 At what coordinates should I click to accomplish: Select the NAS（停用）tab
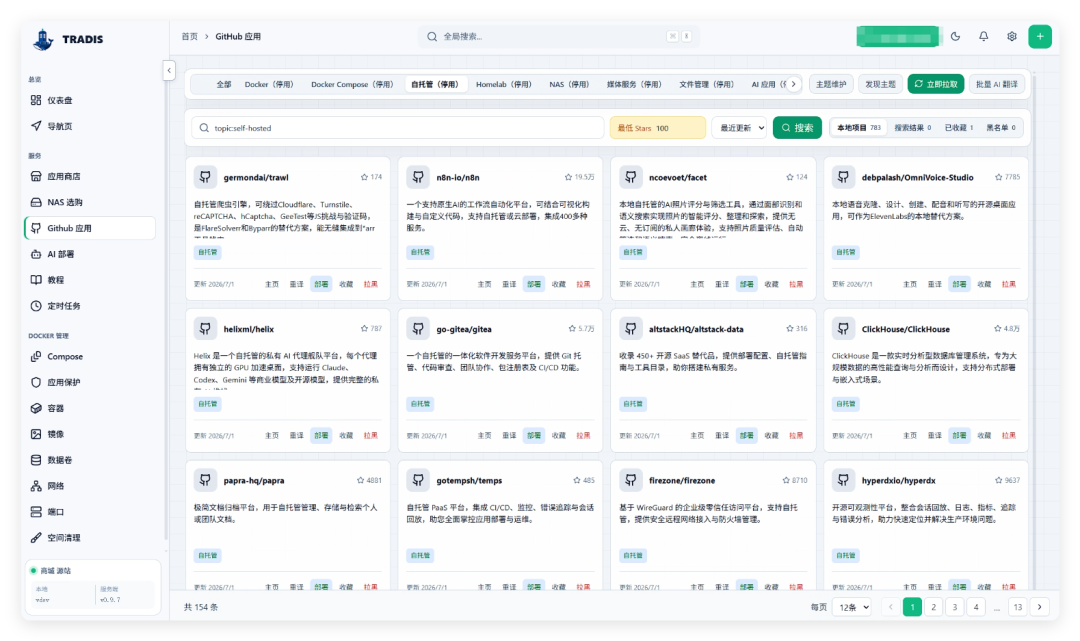click(x=569, y=85)
